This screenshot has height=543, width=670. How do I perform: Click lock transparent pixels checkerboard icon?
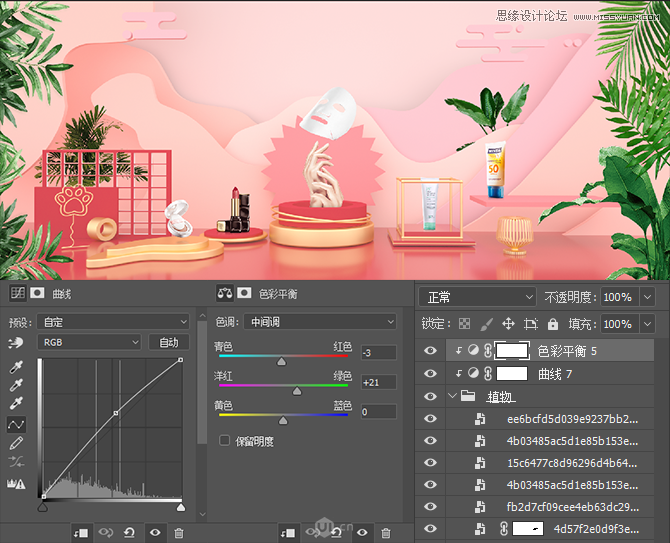[x=464, y=324]
